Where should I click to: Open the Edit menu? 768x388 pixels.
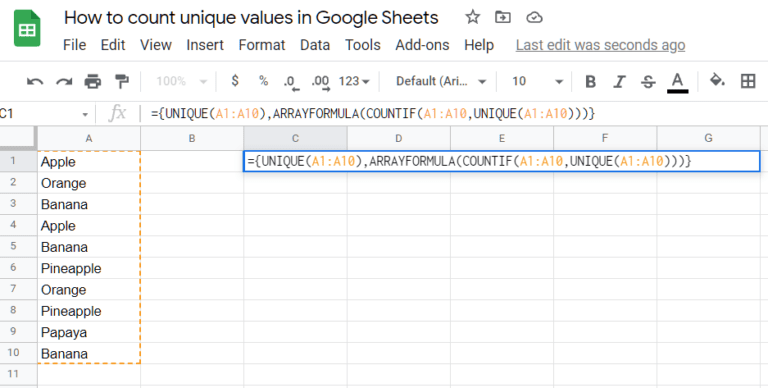[x=113, y=45]
